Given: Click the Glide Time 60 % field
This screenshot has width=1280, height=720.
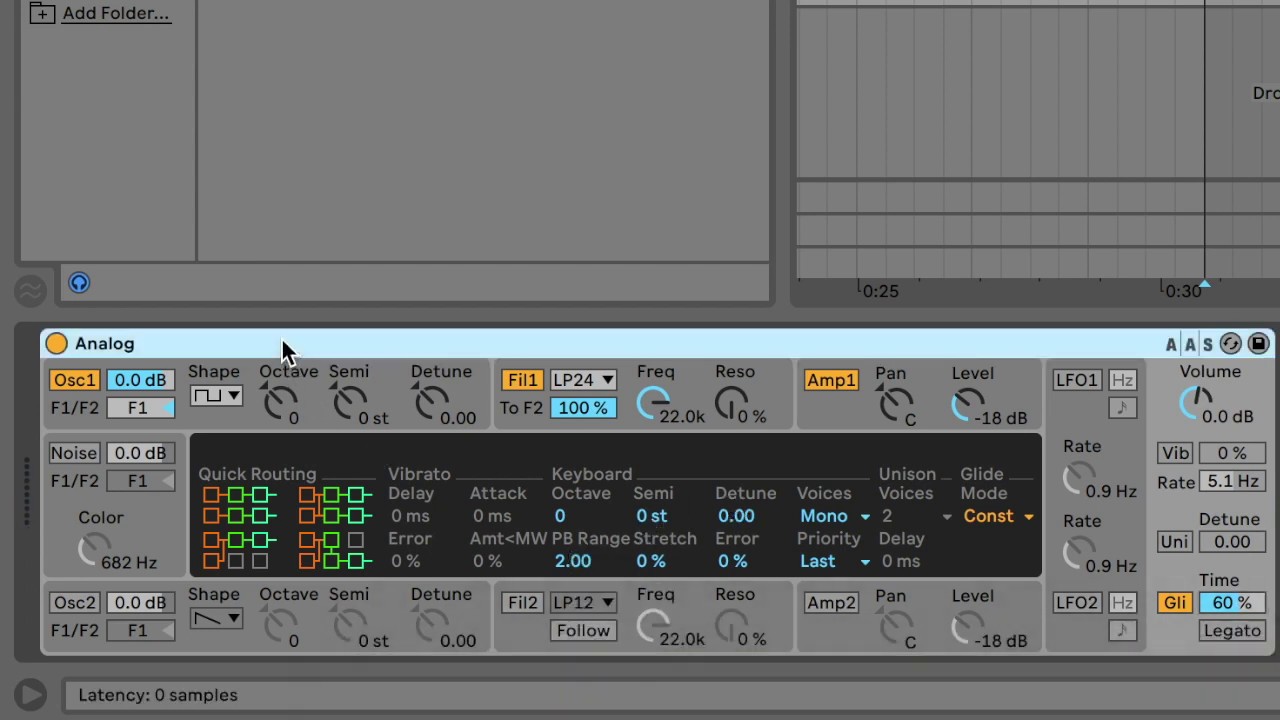Looking at the screenshot, I should pyautogui.click(x=1232, y=603).
